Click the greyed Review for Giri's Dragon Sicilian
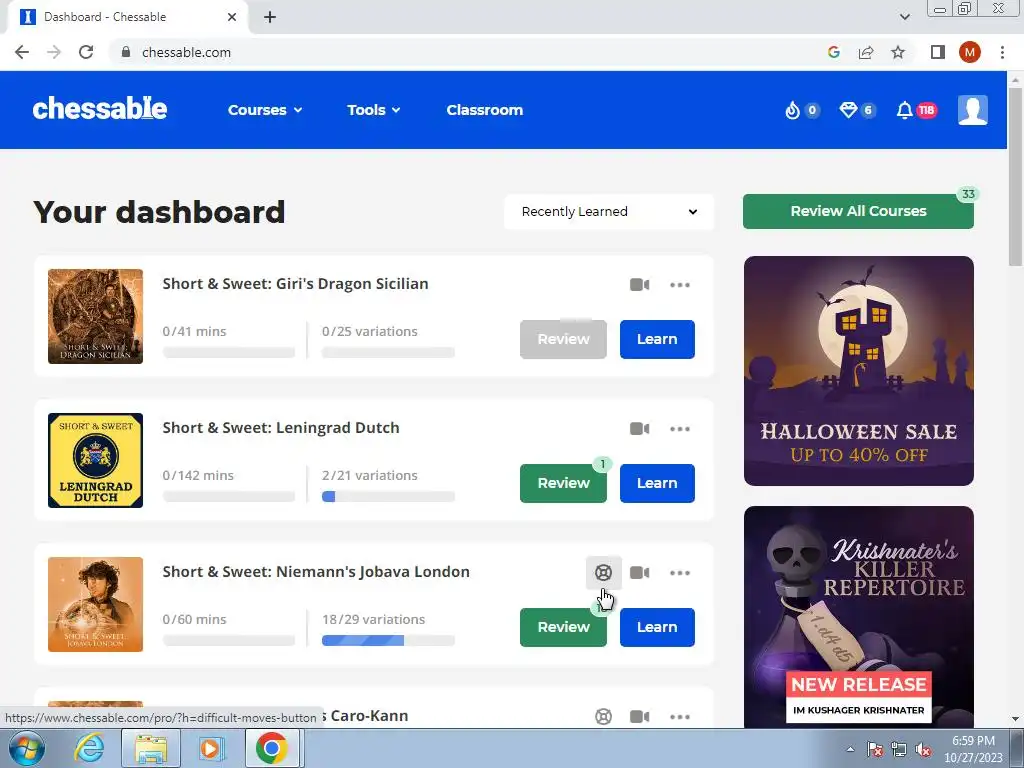This screenshot has height=768, width=1024. pyautogui.click(x=563, y=339)
